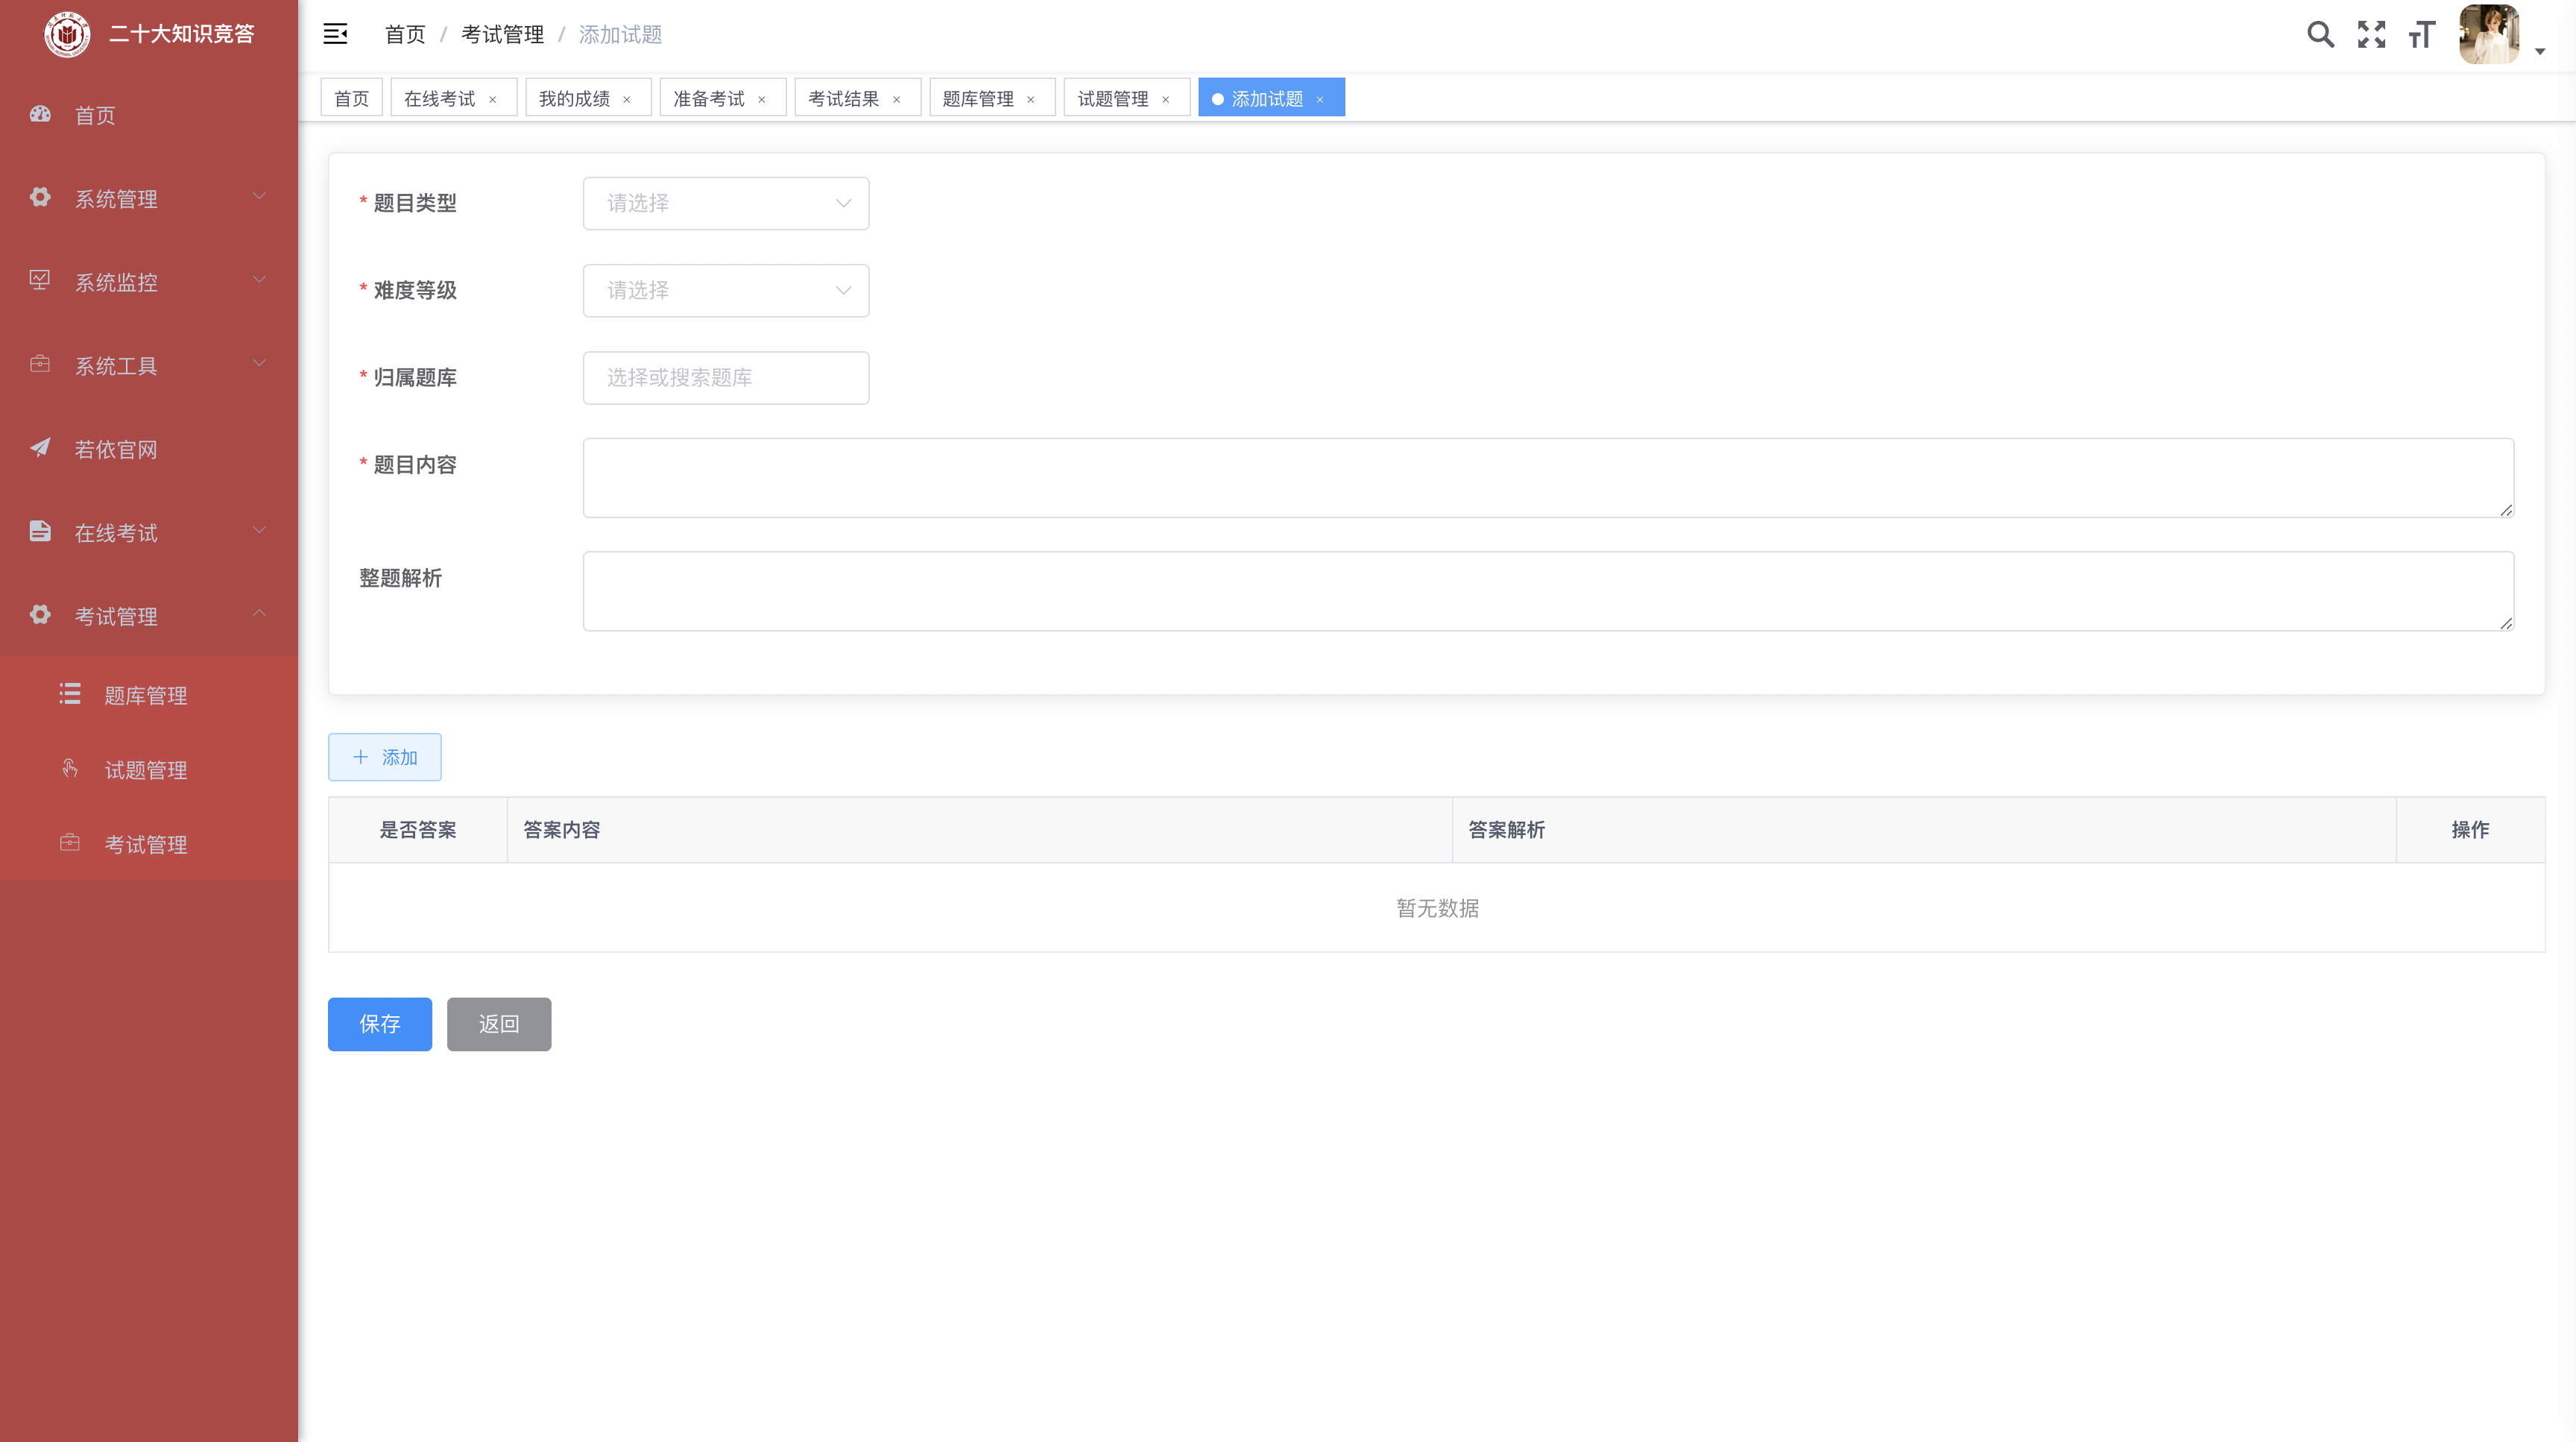Toggle fullscreen mode icon
The width and height of the screenshot is (2576, 1442).
[x=2371, y=35]
